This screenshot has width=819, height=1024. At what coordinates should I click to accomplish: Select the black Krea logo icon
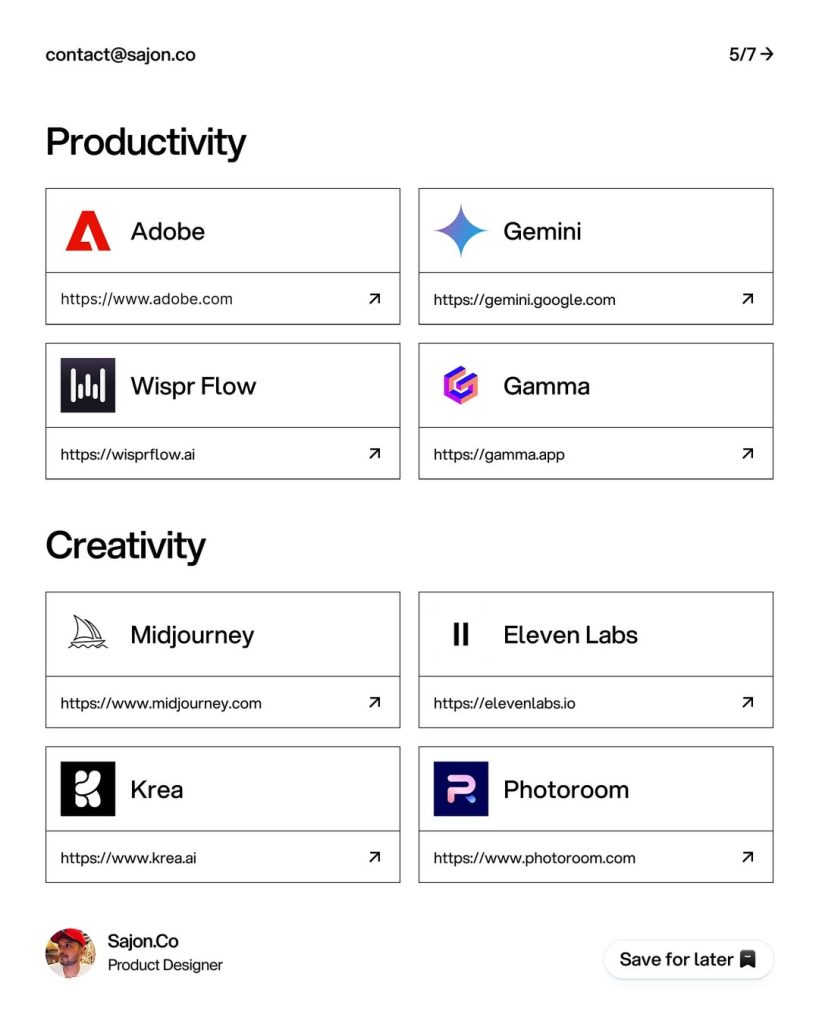(88, 789)
